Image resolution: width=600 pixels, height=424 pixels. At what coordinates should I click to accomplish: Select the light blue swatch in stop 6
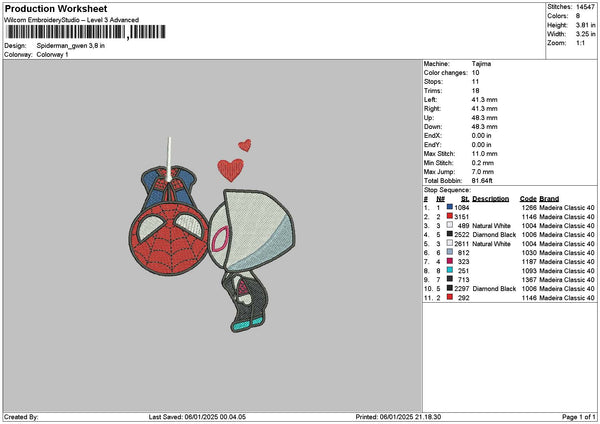pos(450,252)
